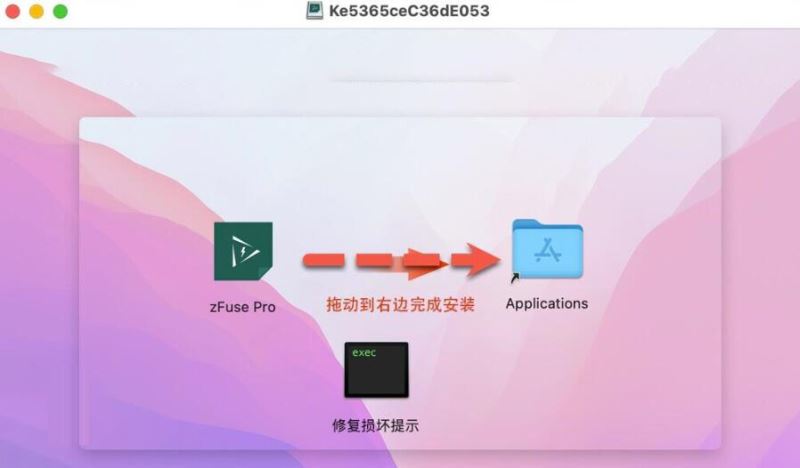Close the window with the red button

(12, 11)
